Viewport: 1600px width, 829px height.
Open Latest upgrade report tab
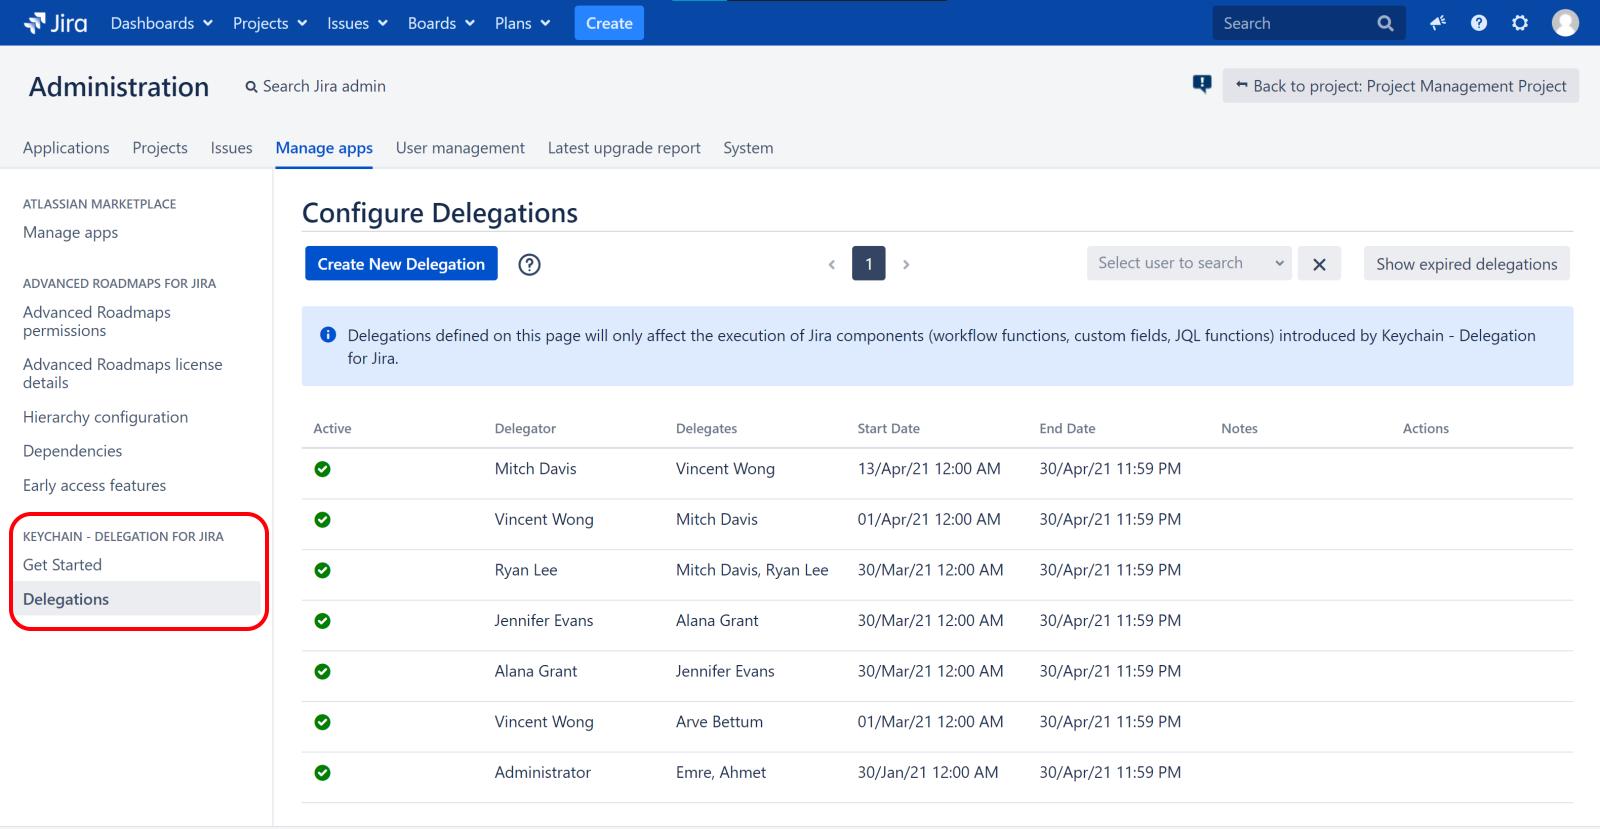[624, 148]
